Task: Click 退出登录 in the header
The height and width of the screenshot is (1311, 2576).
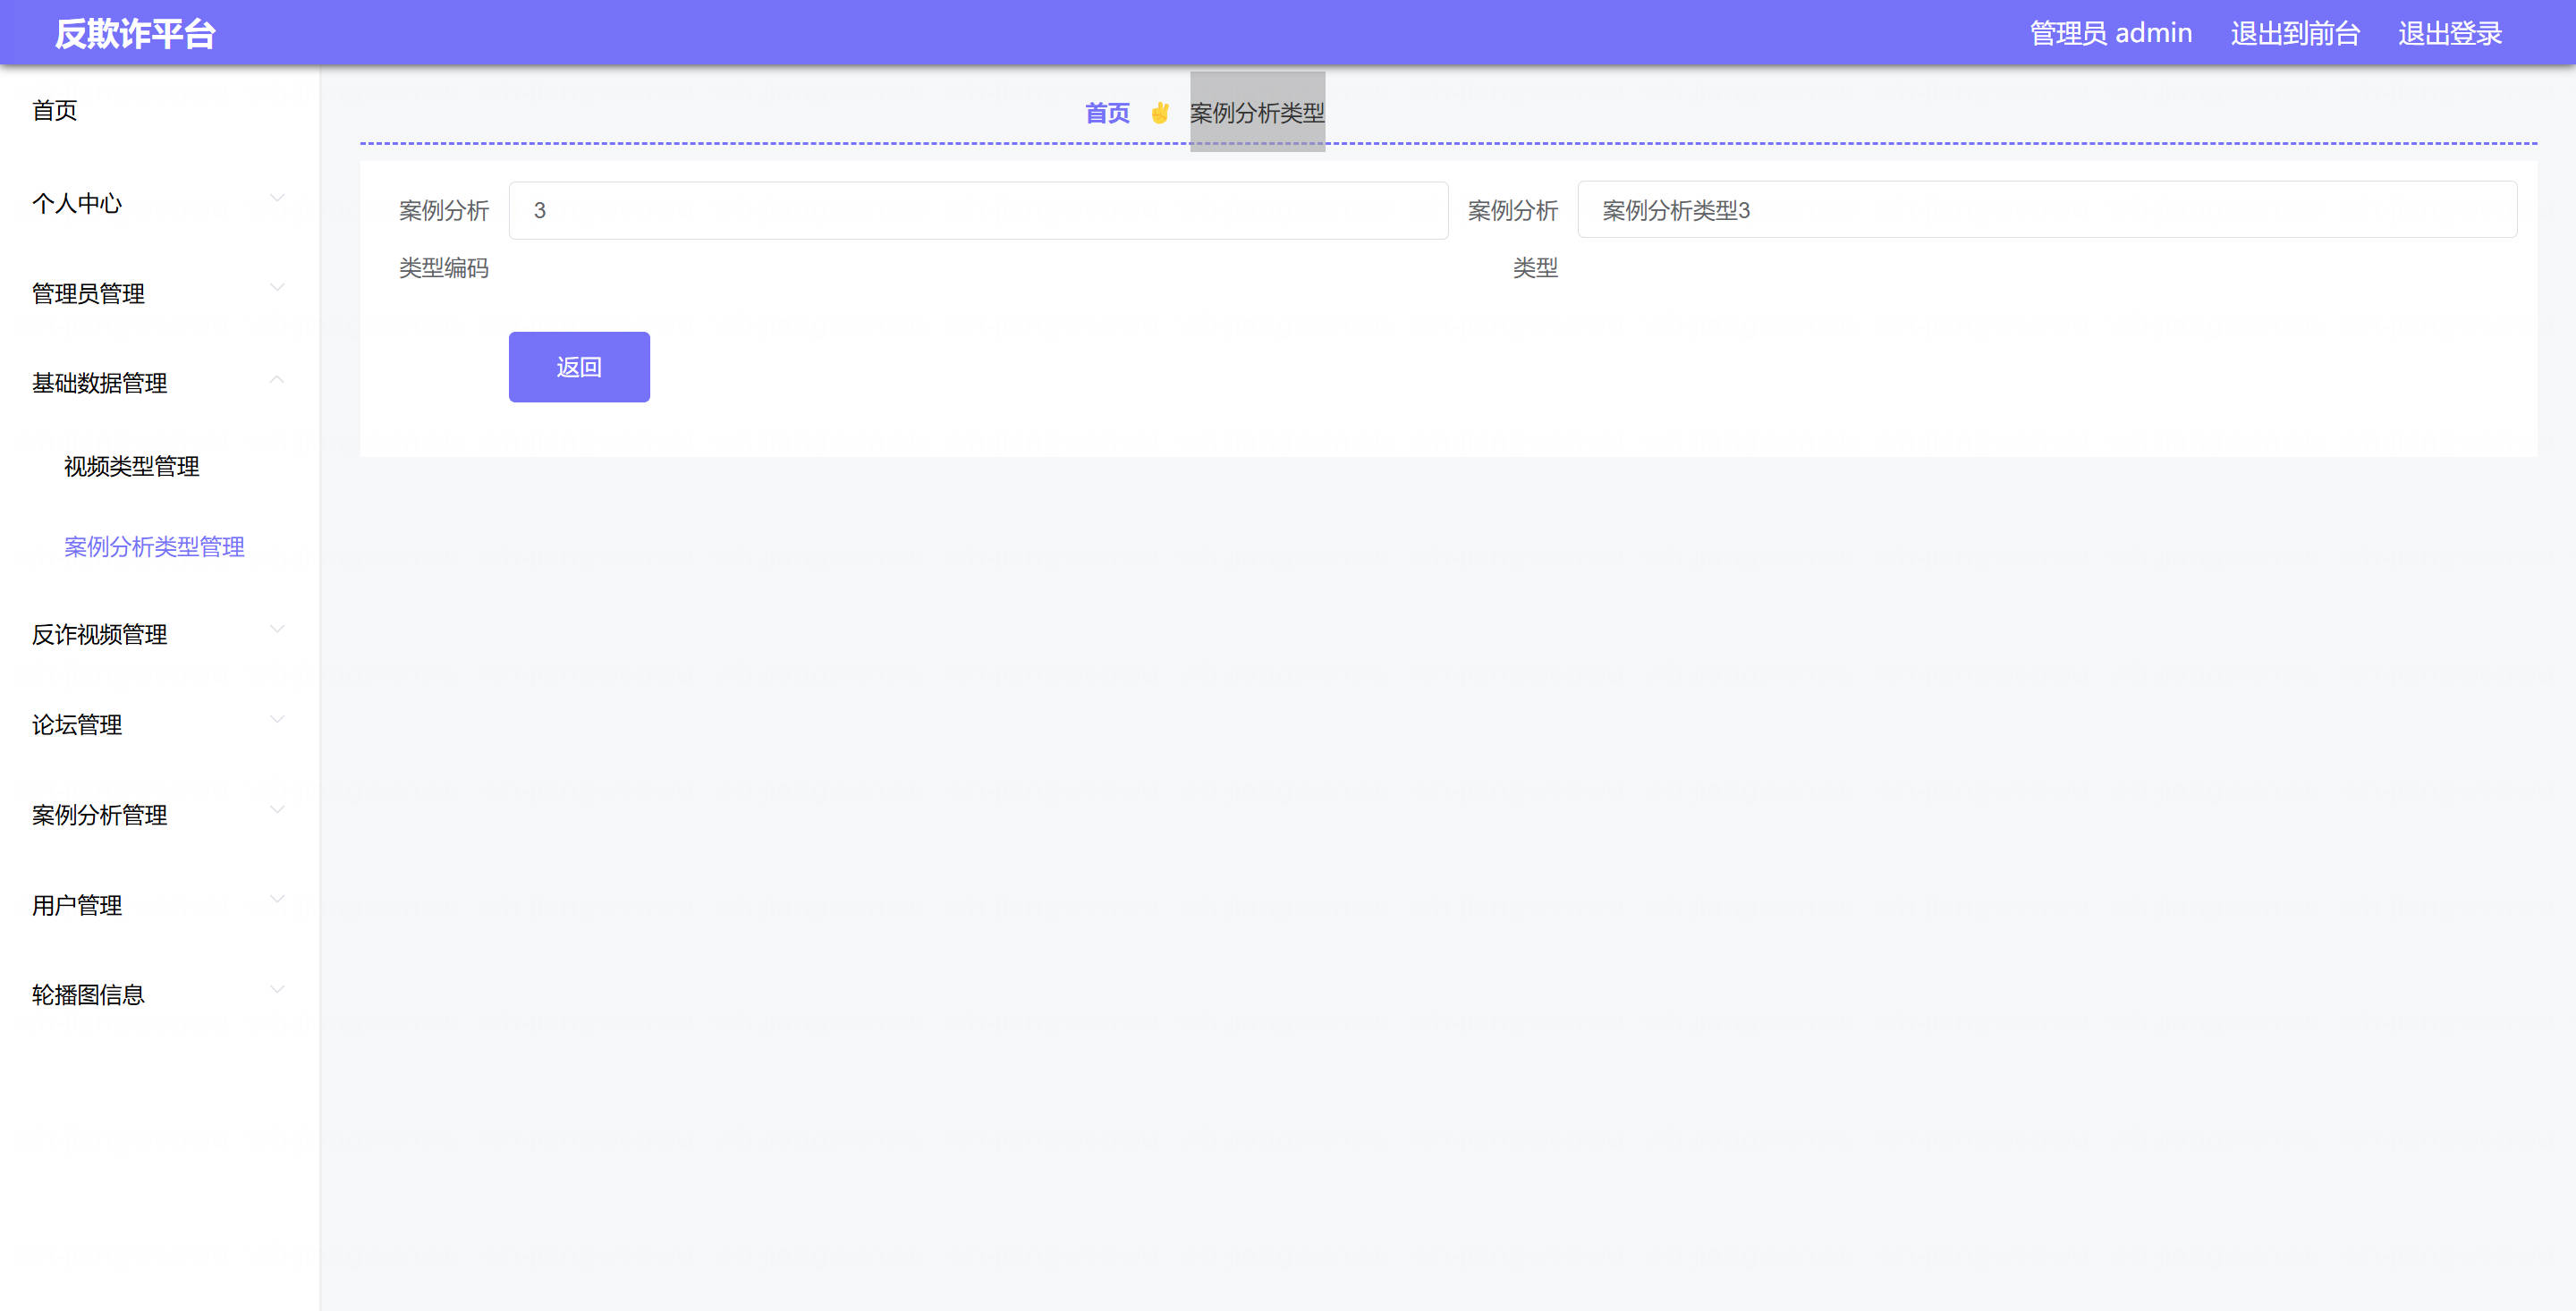Action: [2449, 33]
